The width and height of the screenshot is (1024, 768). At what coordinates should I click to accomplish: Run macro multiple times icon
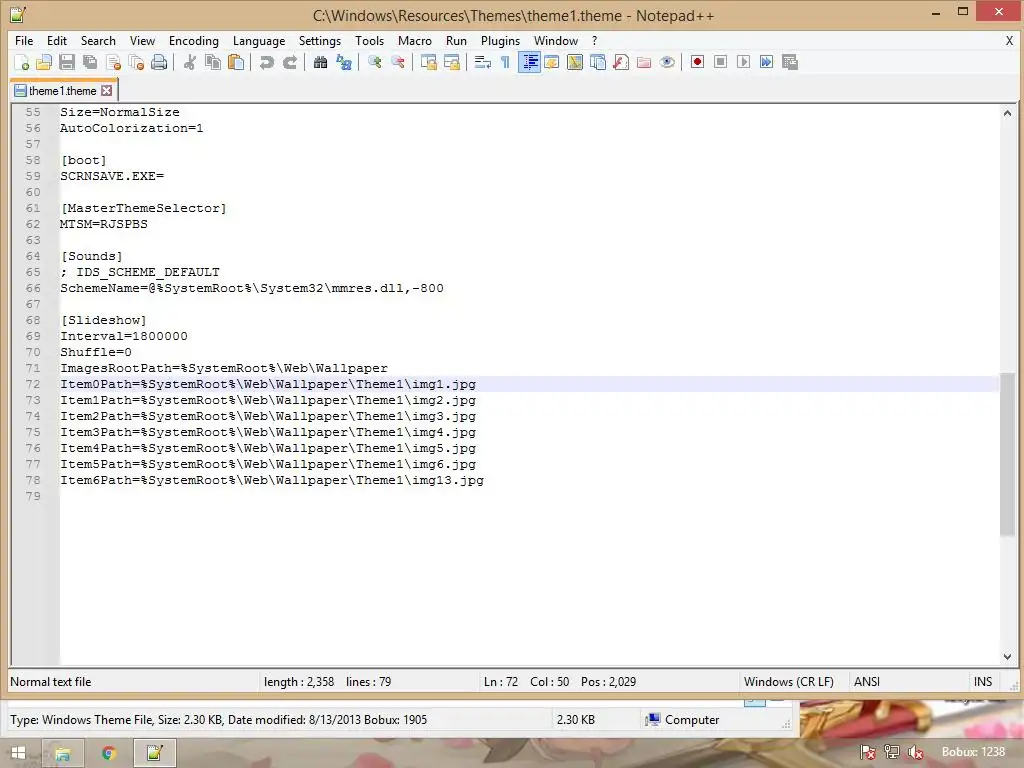click(x=767, y=62)
